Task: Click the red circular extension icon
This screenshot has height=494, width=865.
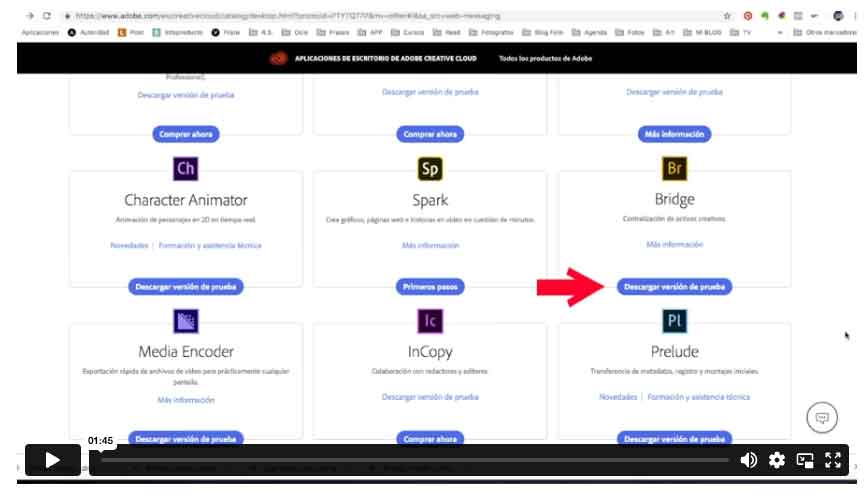Action: click(x=747, y=16)
